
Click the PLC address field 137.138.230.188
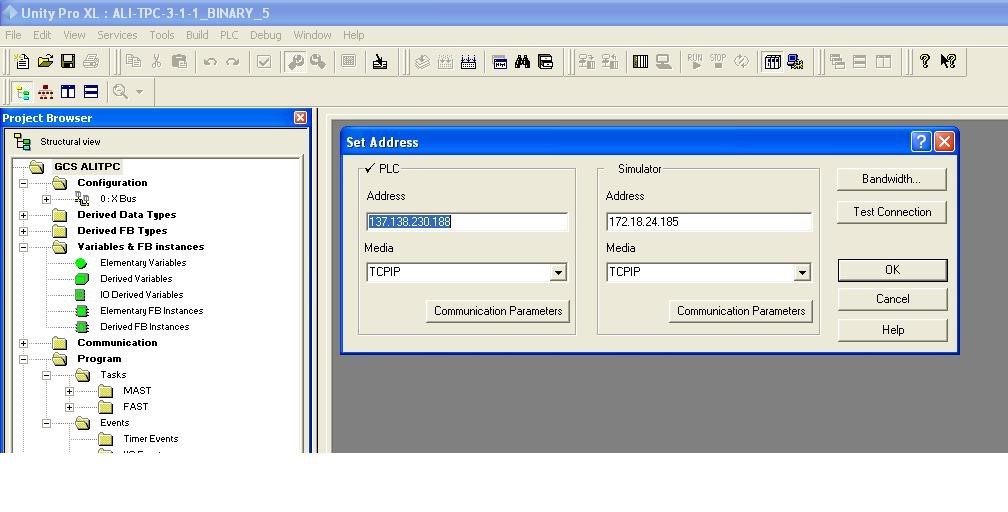tap(467, 222)
